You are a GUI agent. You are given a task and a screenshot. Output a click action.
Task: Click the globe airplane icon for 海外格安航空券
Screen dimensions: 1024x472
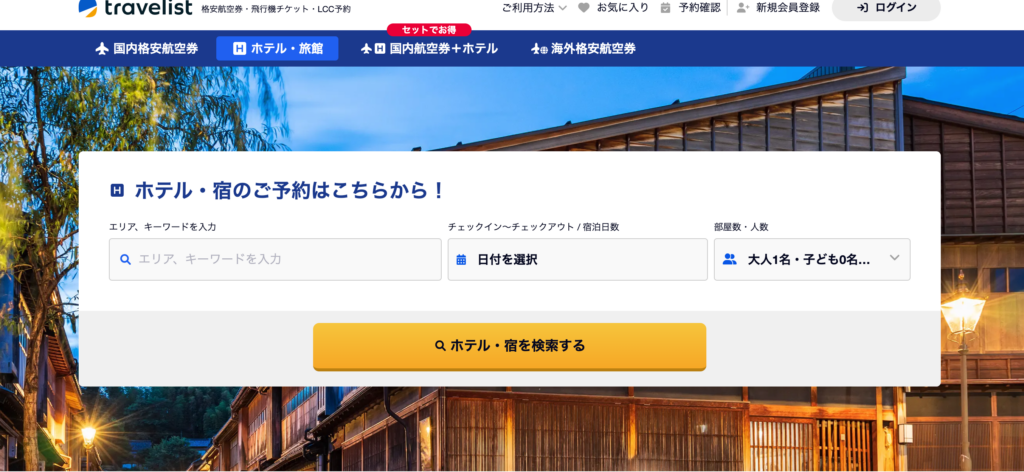click(539, 48)
